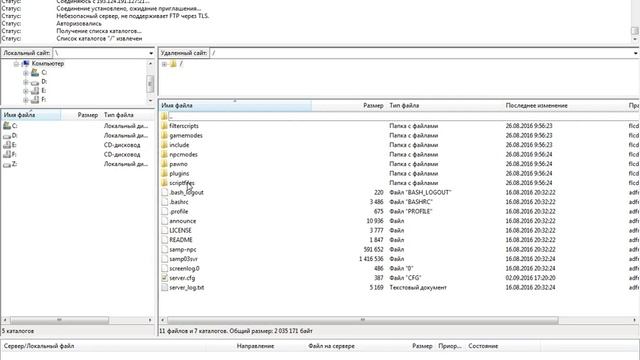This screenshot has width=640, height=360.
Task: Click the gamemodes folder icon
Action: coord(164,135)
